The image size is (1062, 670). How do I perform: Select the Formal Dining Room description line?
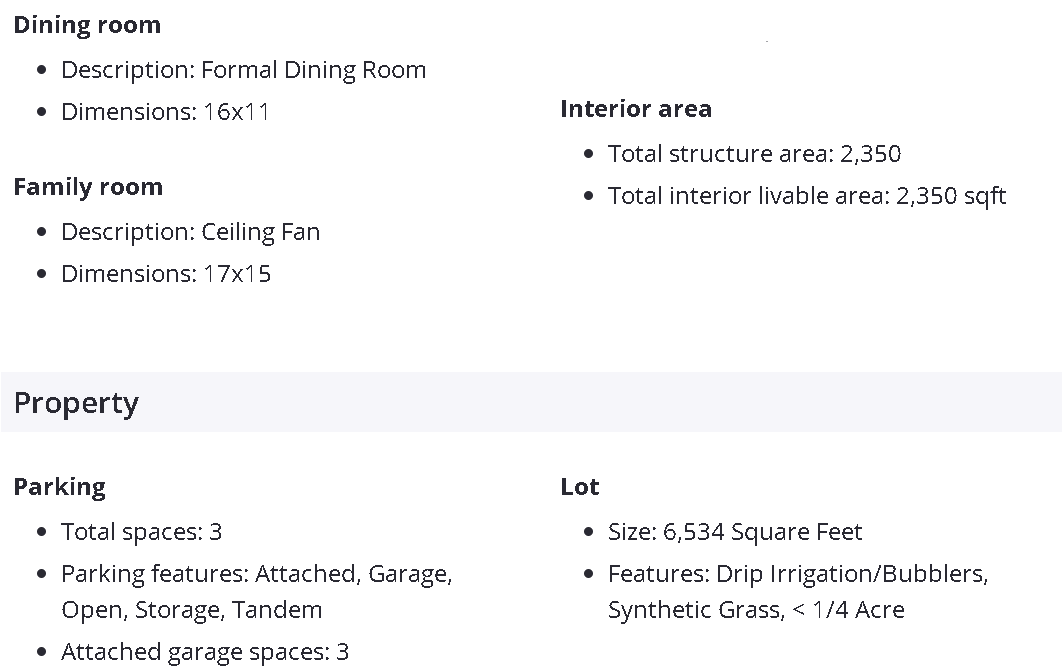tap(243, 70)
